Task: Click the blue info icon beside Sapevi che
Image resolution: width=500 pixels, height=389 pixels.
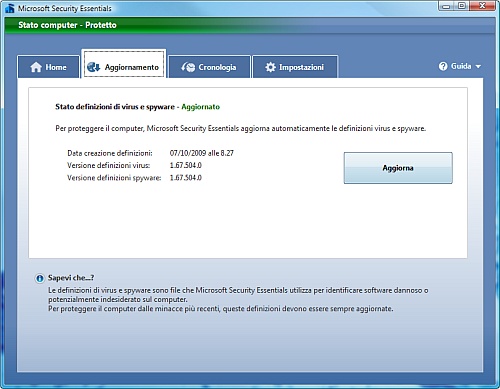Action: pos(40,278)
